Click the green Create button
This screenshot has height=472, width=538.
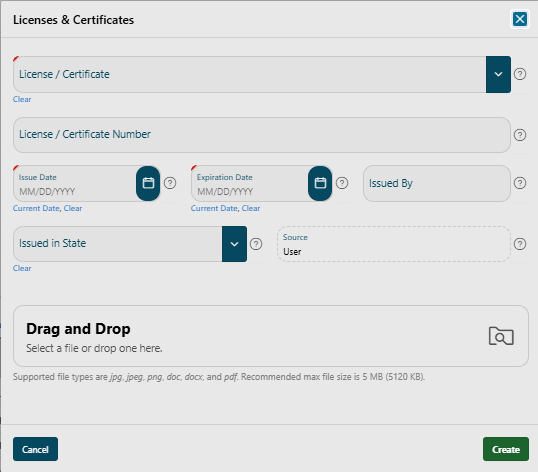coord(505,449)
